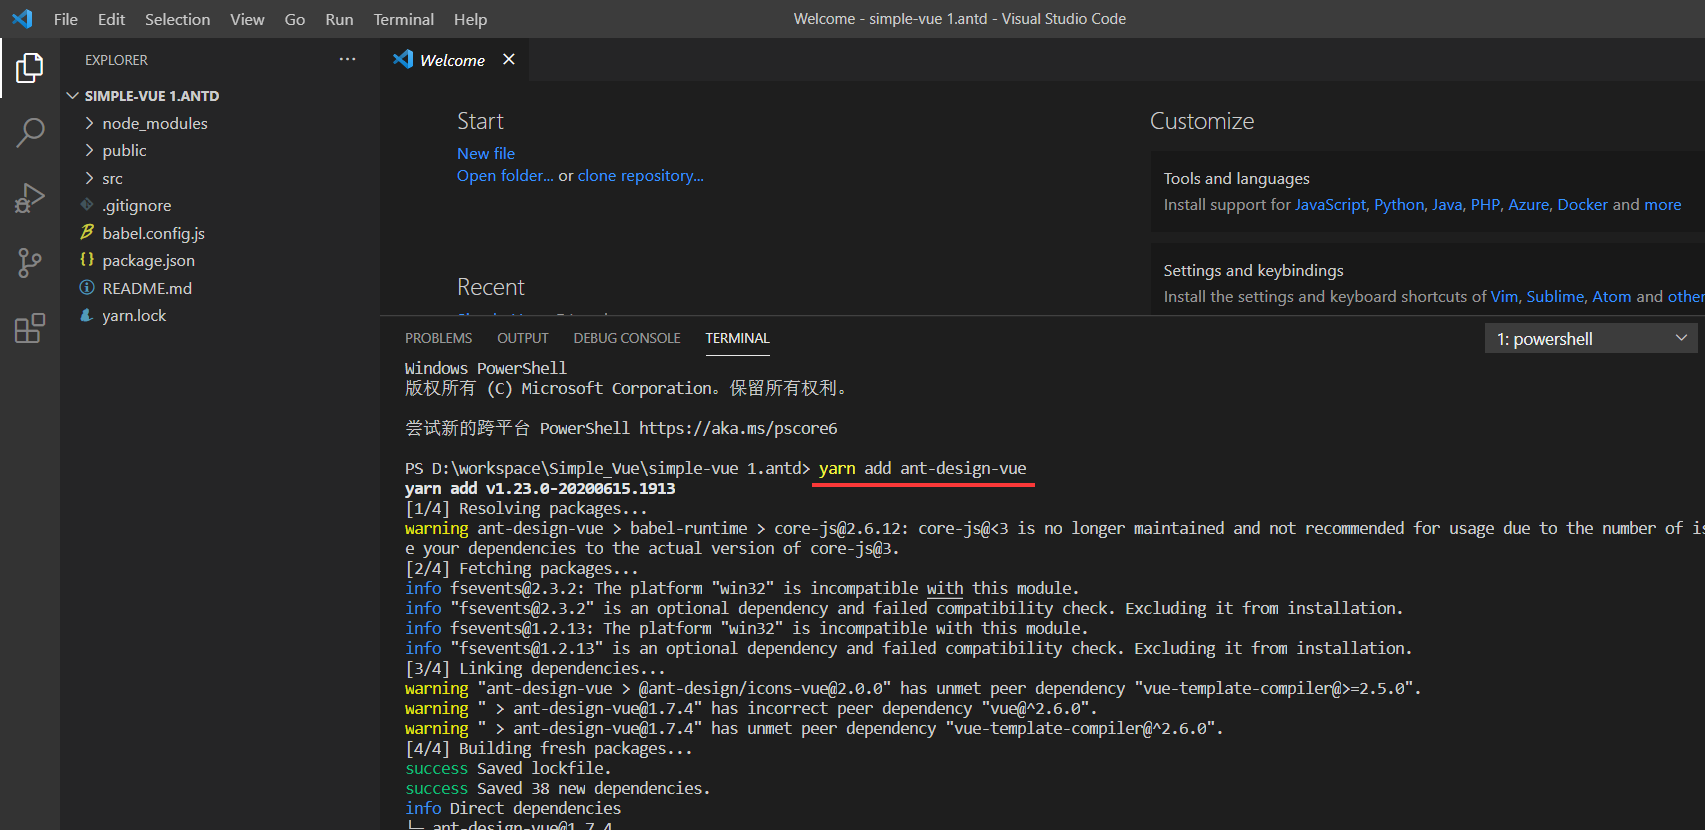Open the README.md file

click(x=147, y=288)
